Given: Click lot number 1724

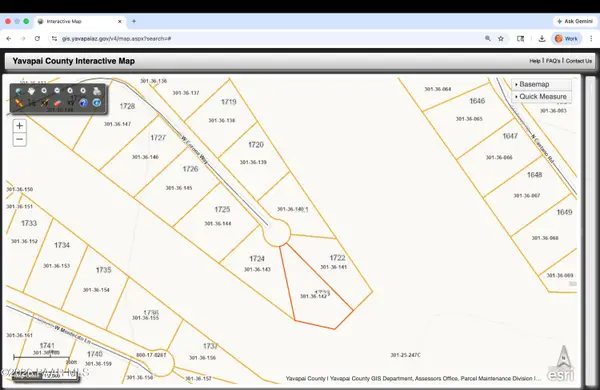Looking at the screenshot, I should pyautogui.click(x=257, y=259).
